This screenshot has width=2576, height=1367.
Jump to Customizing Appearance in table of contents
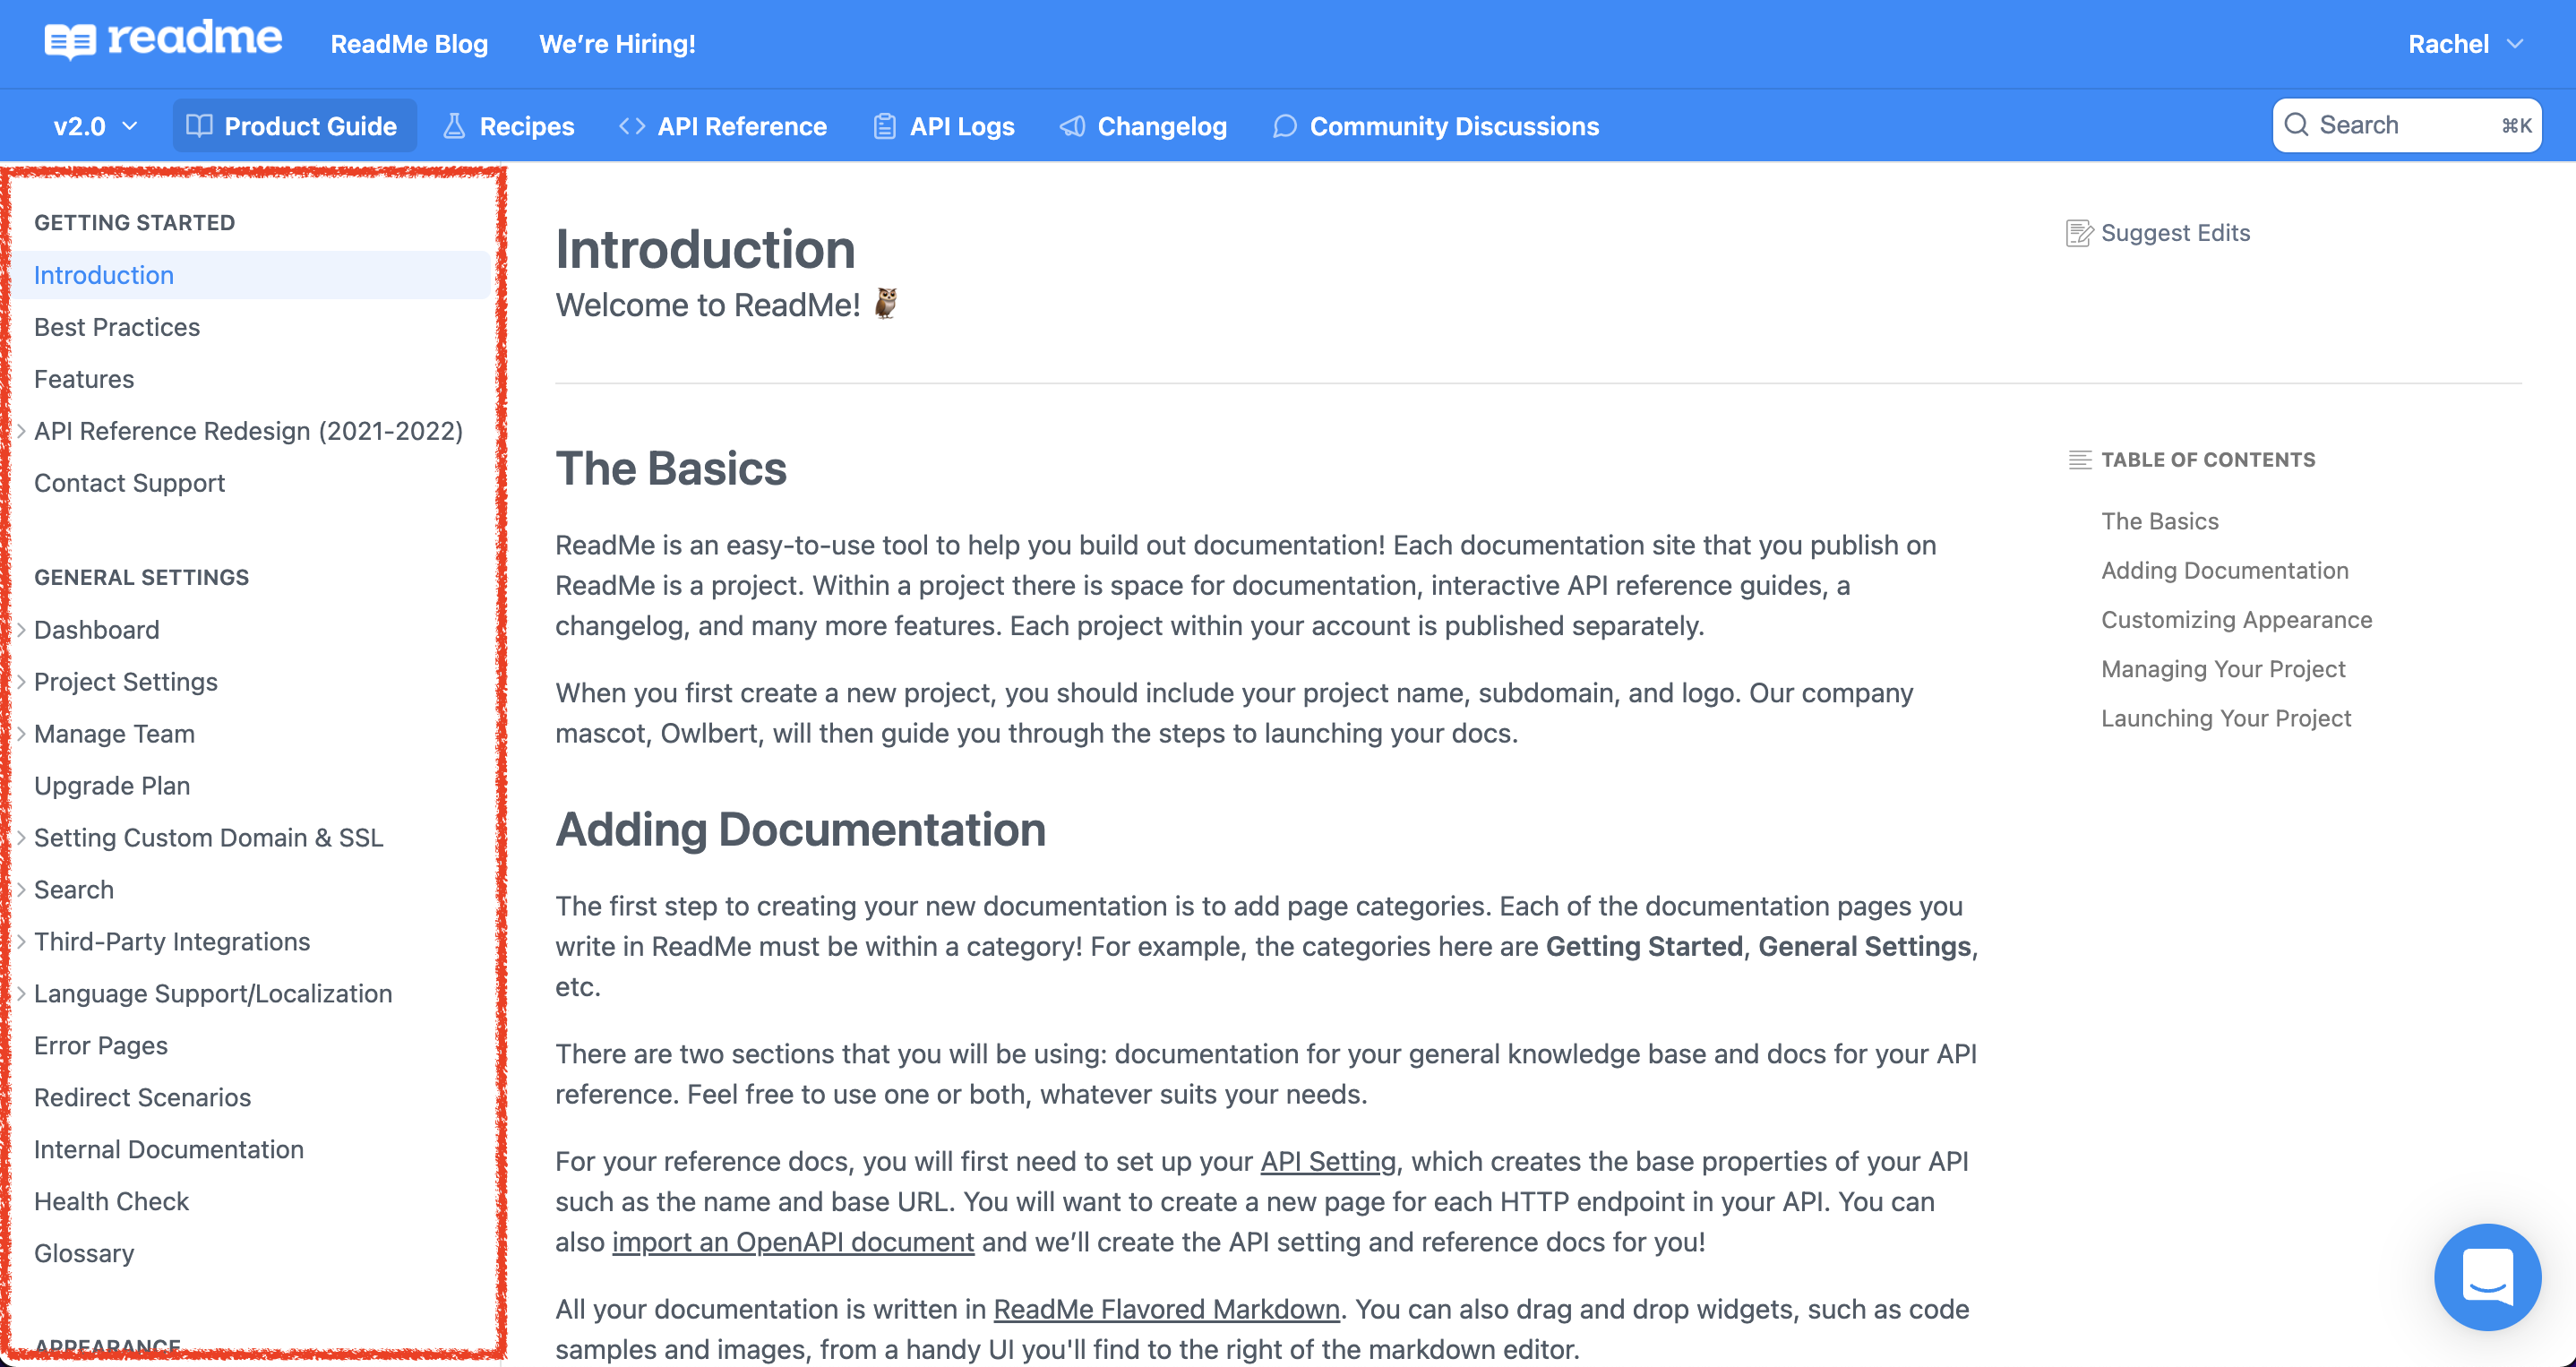[x=2236, y=620]
